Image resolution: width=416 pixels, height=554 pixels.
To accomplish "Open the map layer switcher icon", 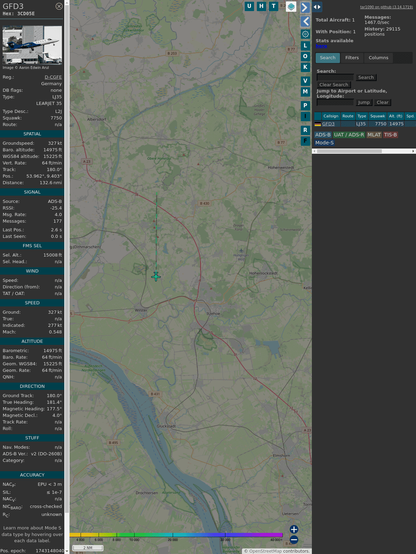I will point(291,6).
